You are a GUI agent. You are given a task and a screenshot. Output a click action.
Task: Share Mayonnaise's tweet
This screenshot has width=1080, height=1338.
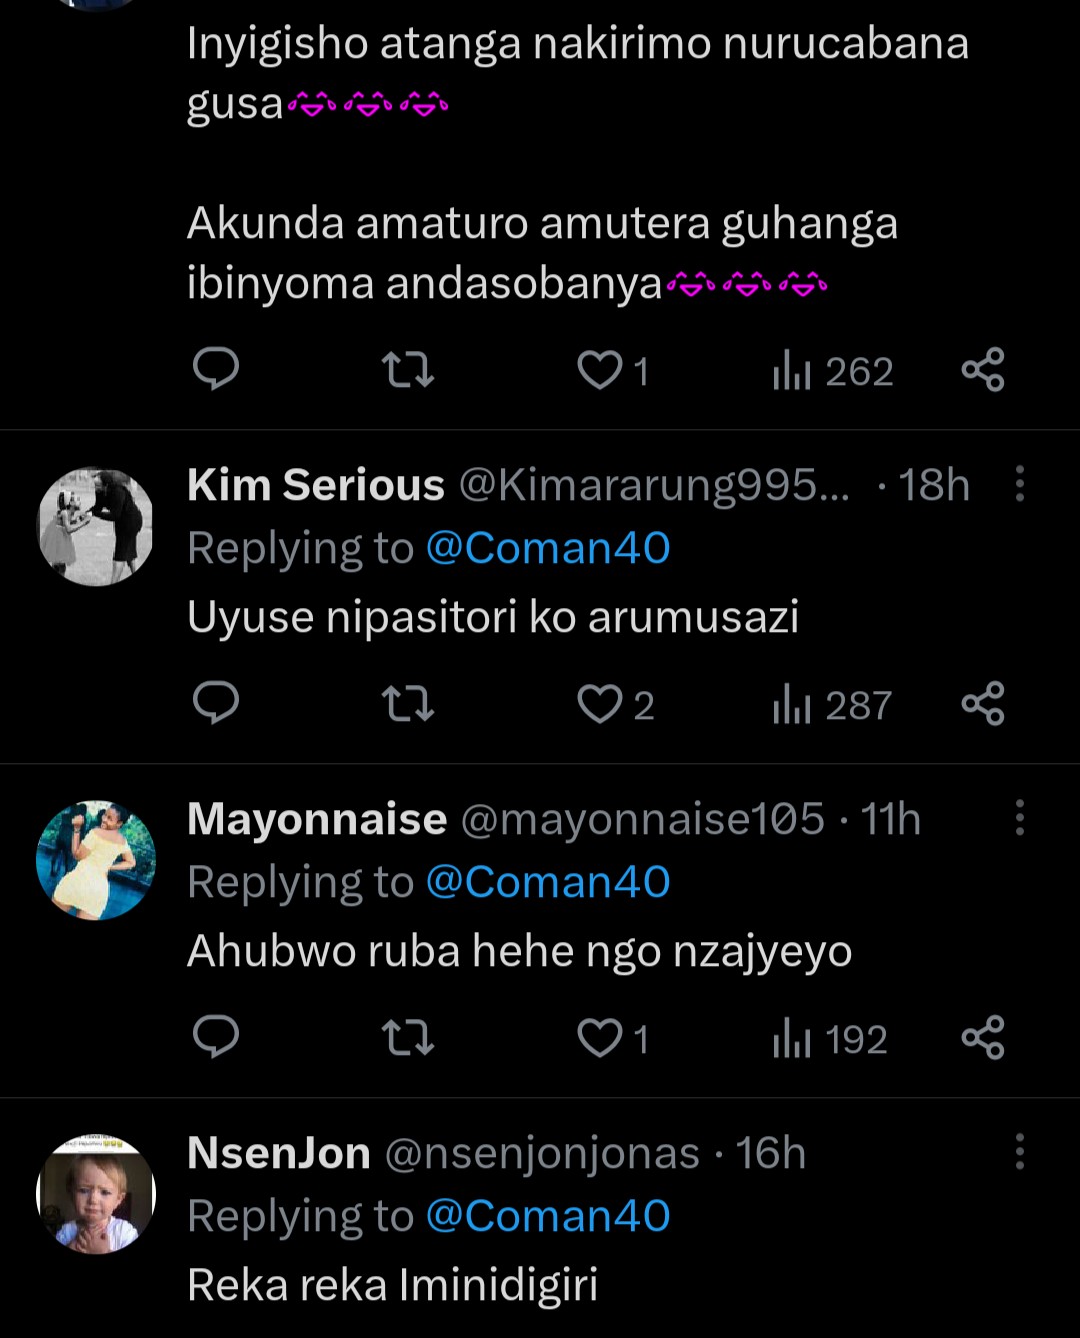(982, 1038)
